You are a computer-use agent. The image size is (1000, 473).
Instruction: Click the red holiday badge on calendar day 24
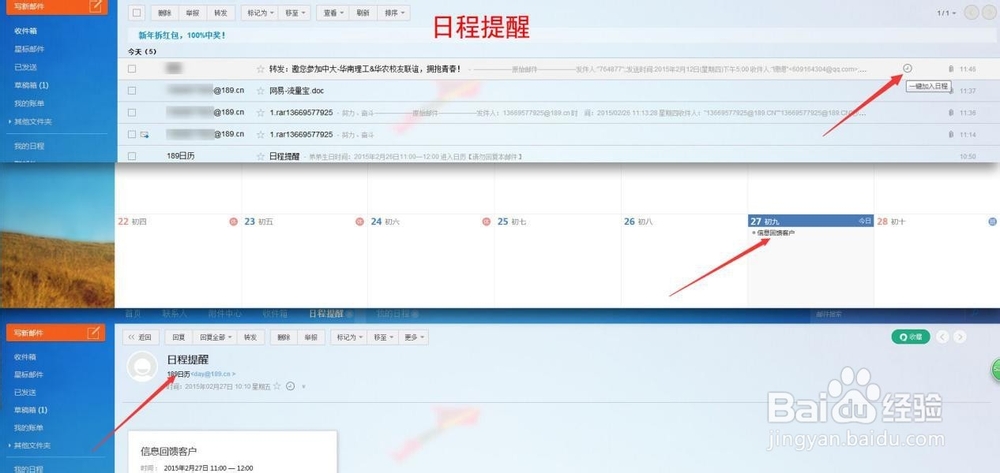(486, 222)
